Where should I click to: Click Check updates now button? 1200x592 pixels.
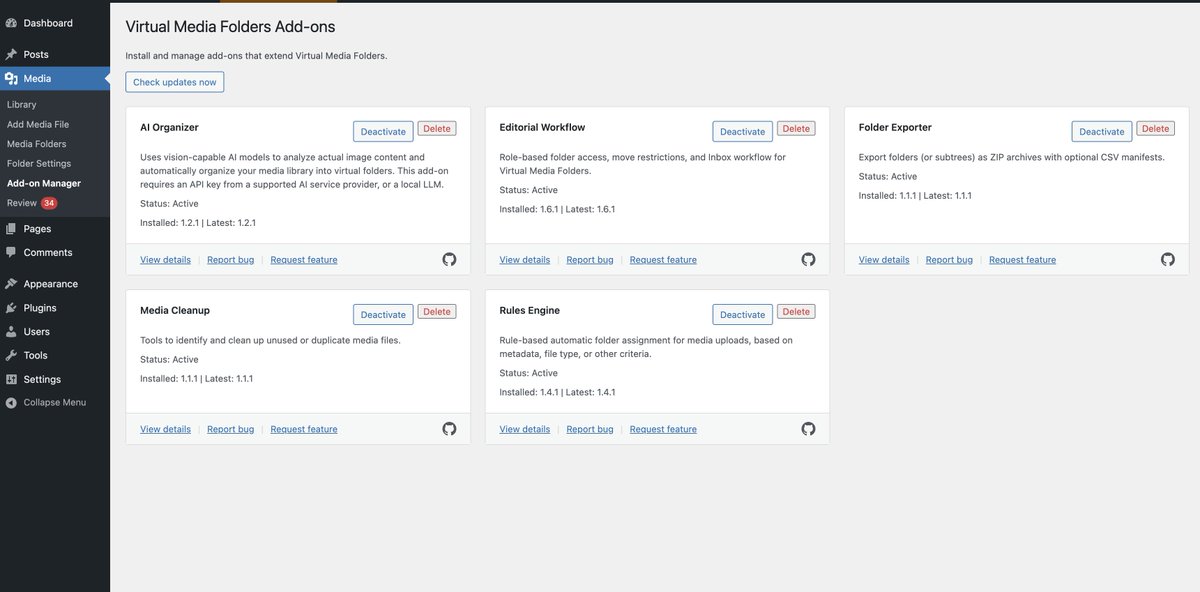[175, 82]
